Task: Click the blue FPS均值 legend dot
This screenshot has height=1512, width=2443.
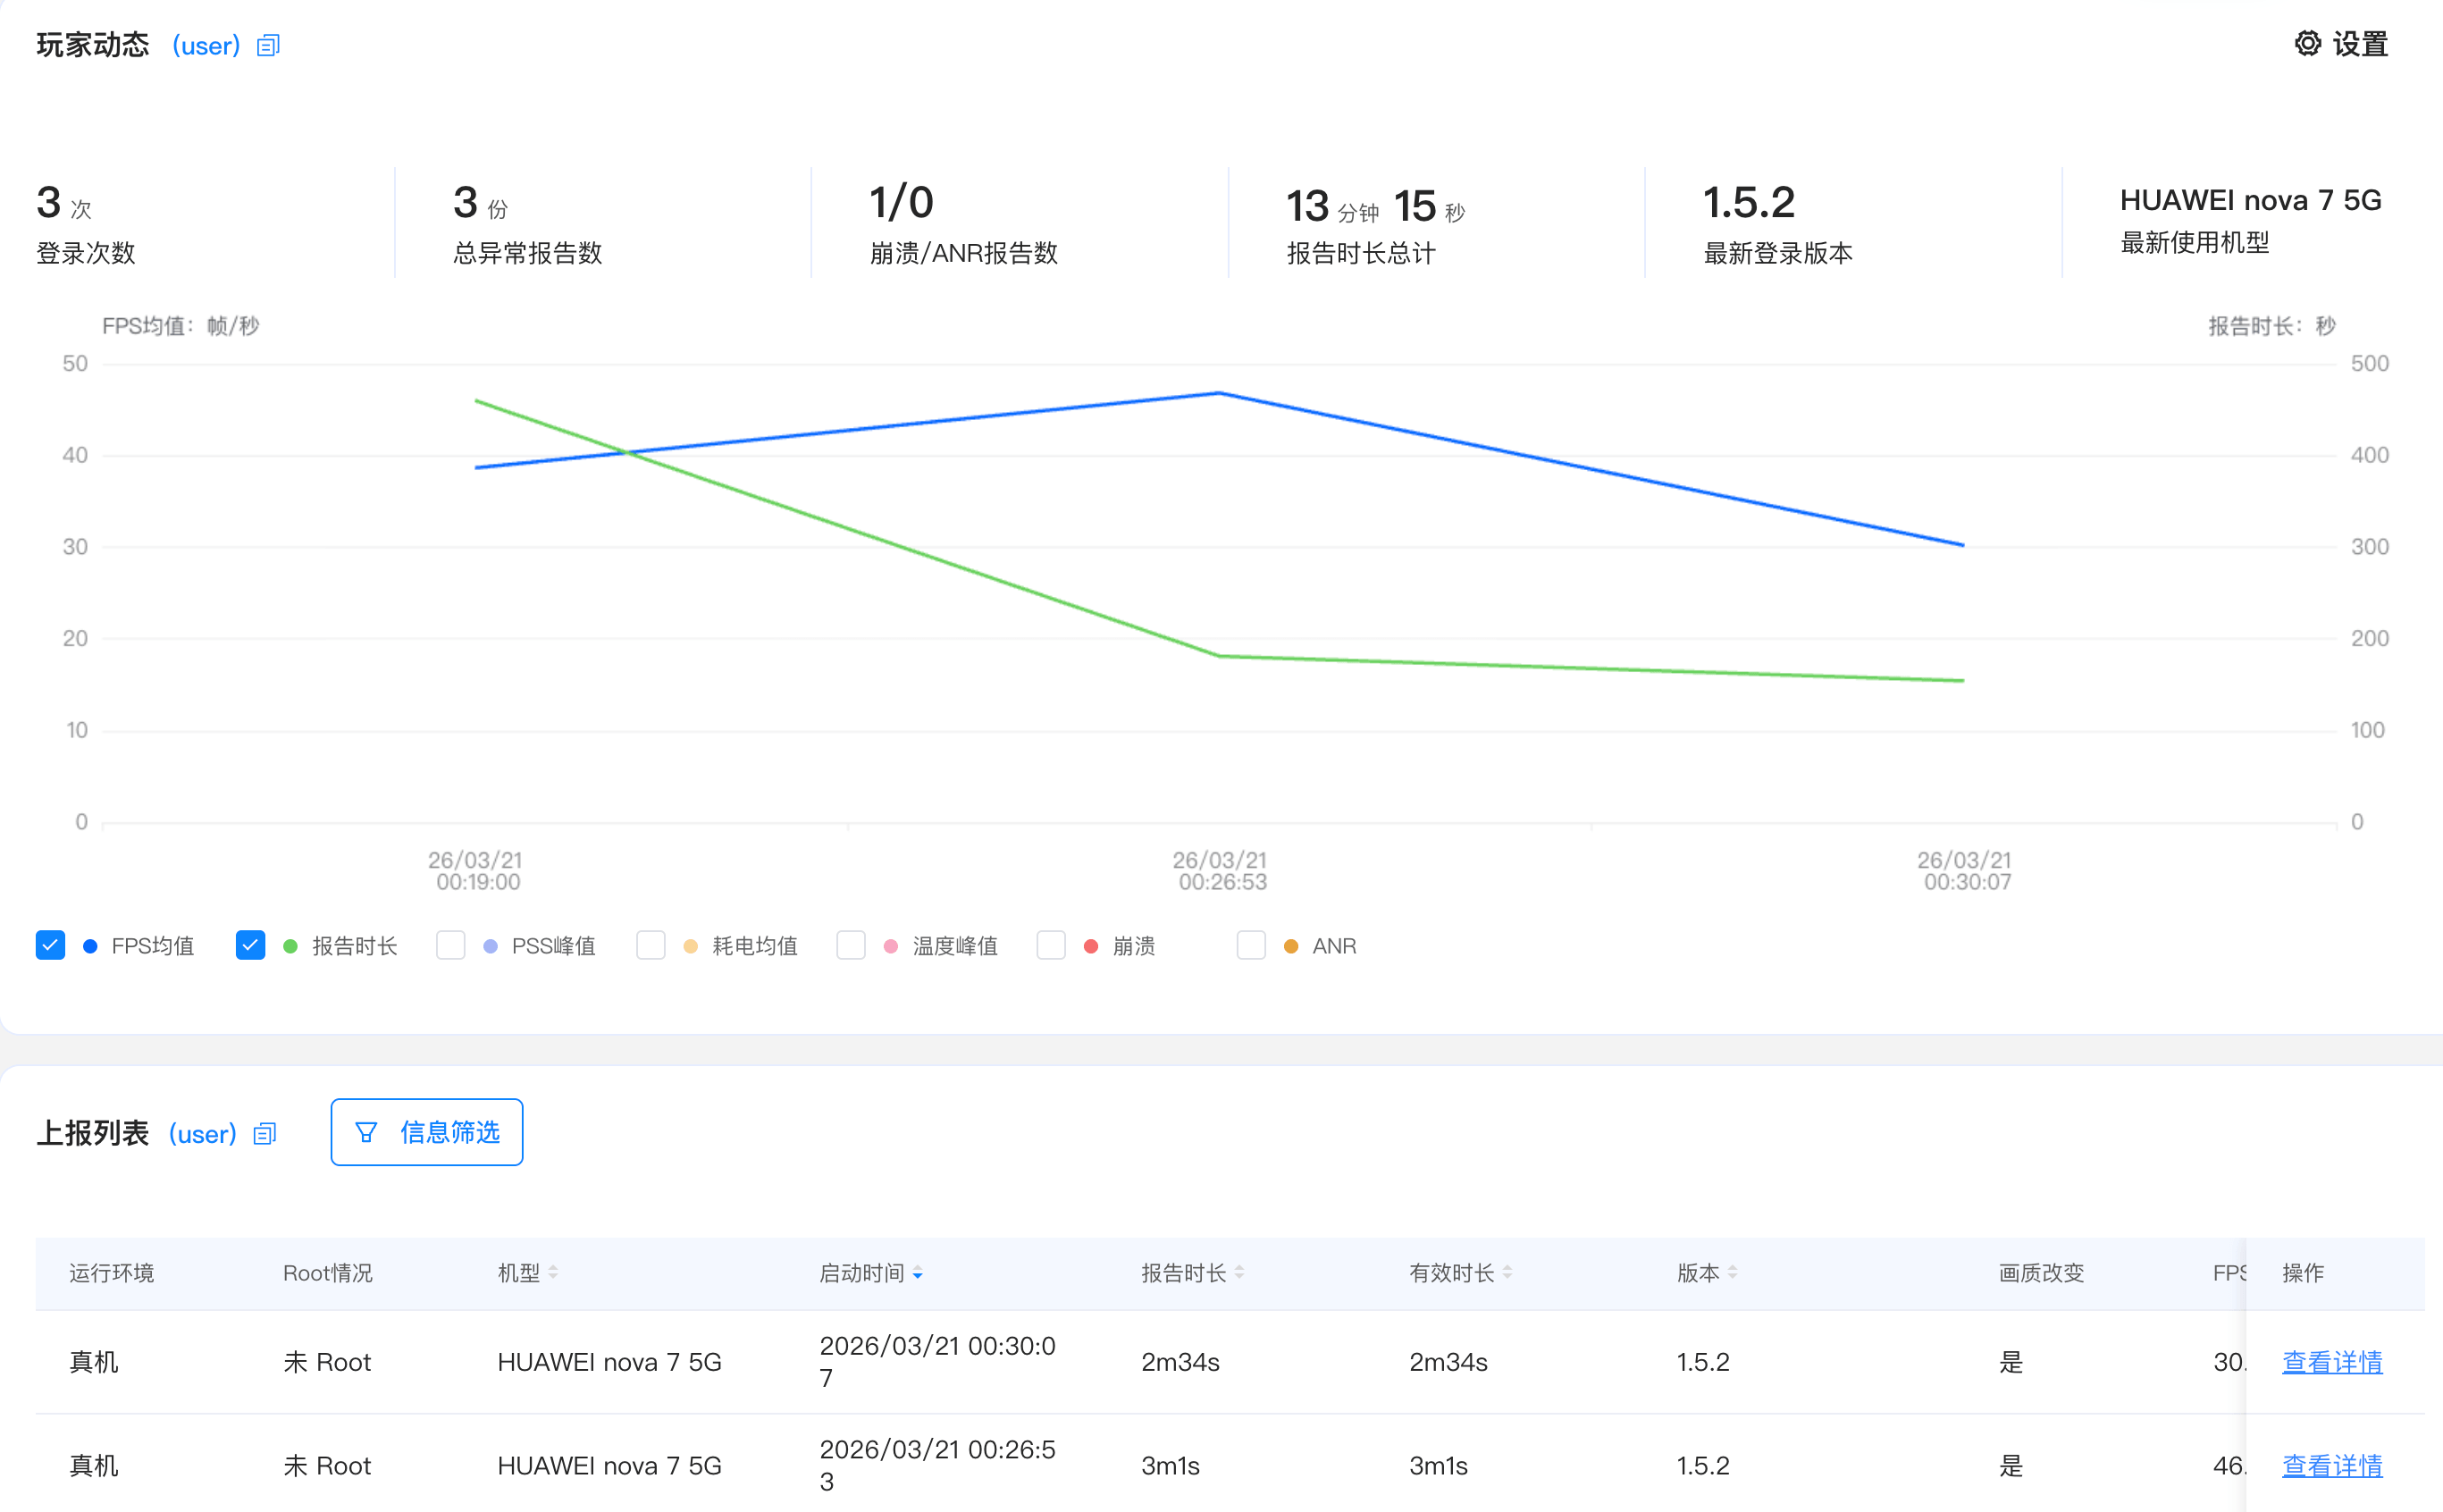Action: point(90,946)
